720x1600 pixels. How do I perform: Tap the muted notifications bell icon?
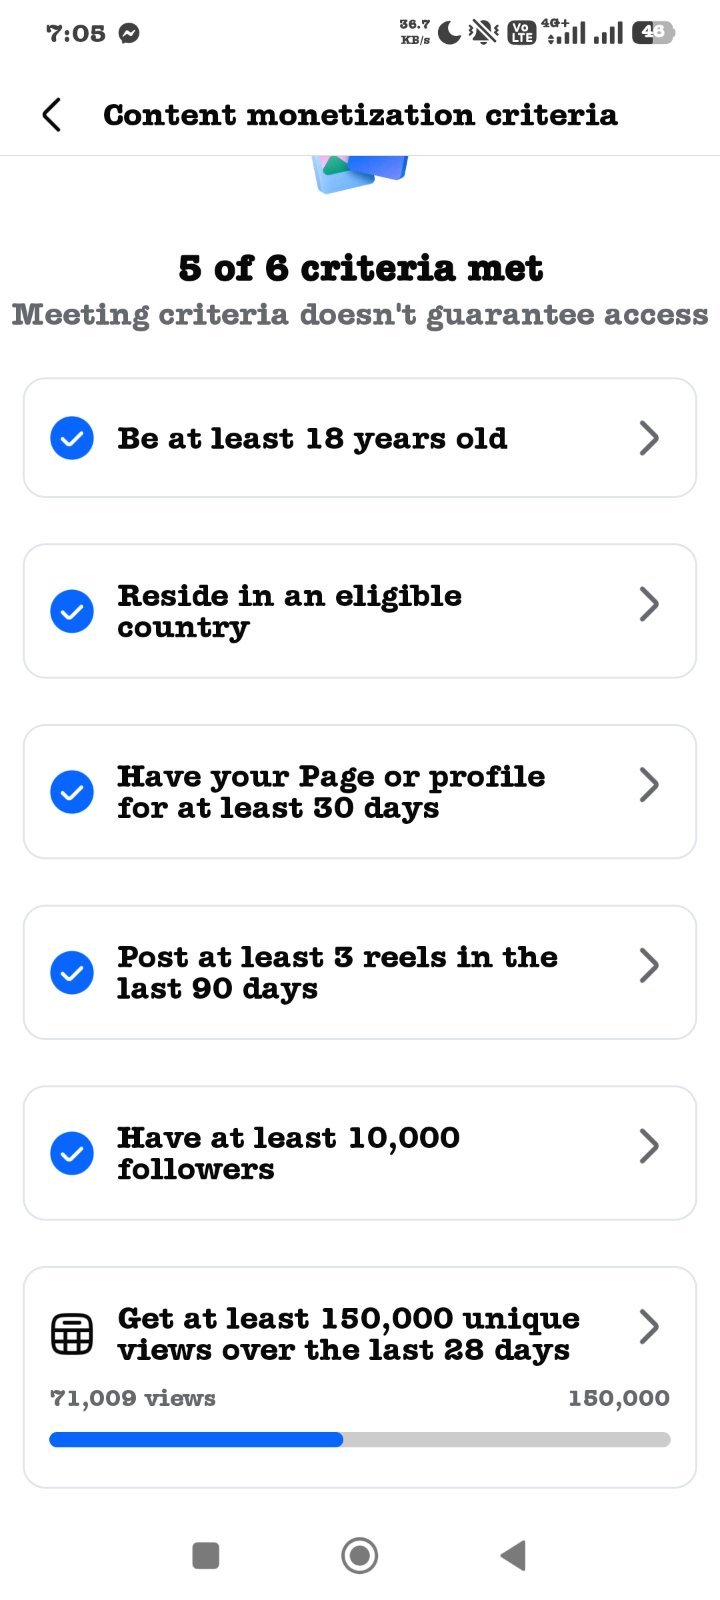coord(484,33)
